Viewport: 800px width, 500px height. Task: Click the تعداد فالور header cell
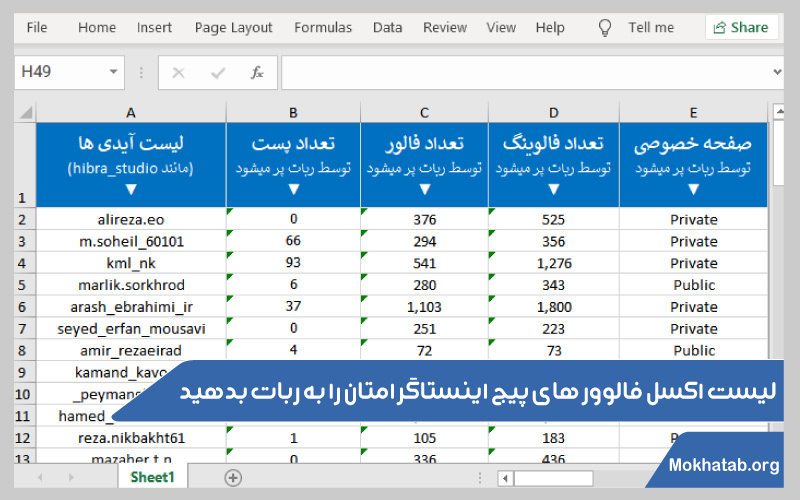tap(424, 165)
